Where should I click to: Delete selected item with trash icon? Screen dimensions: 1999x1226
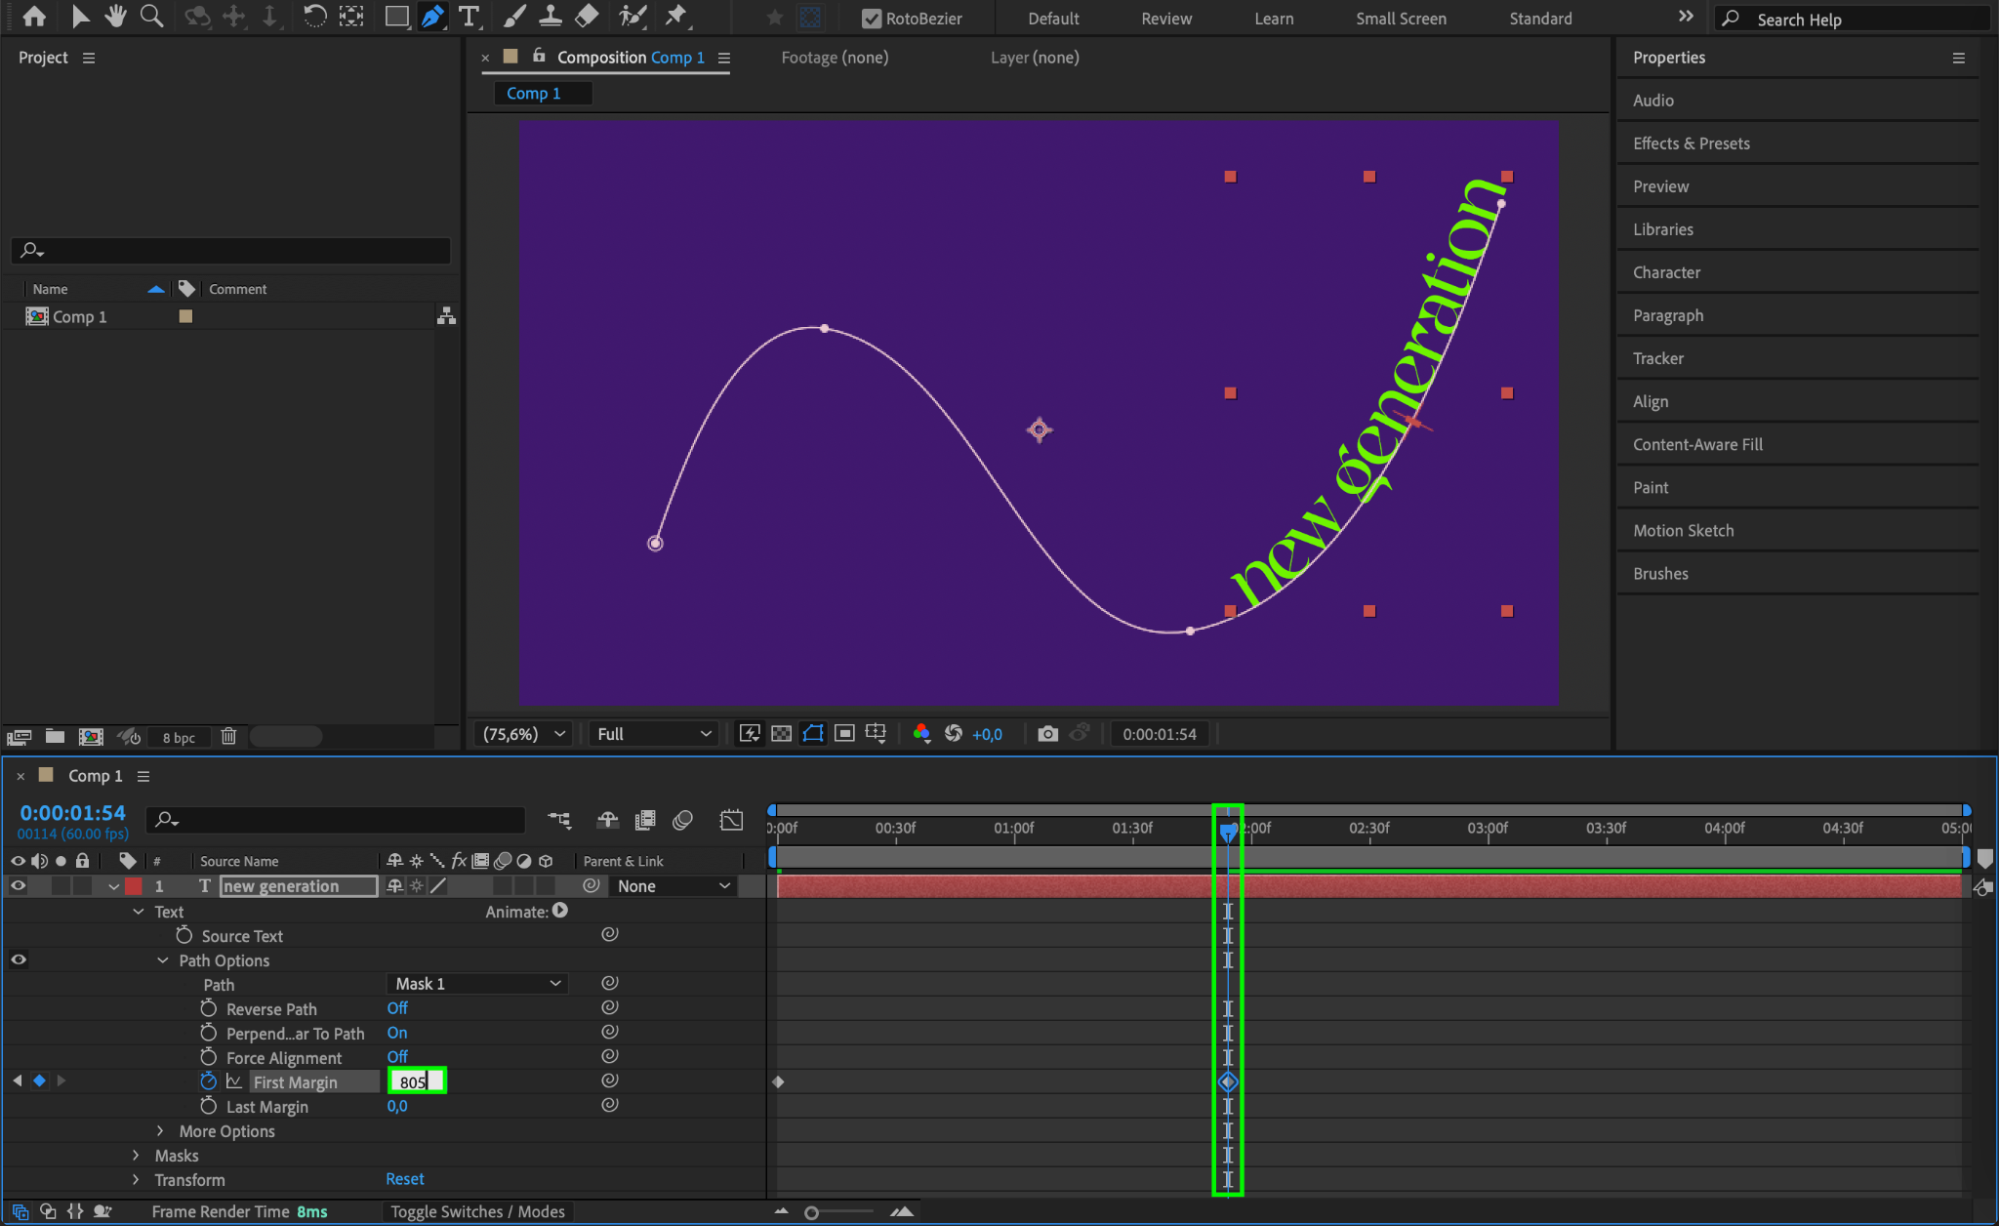pos(228,737)
